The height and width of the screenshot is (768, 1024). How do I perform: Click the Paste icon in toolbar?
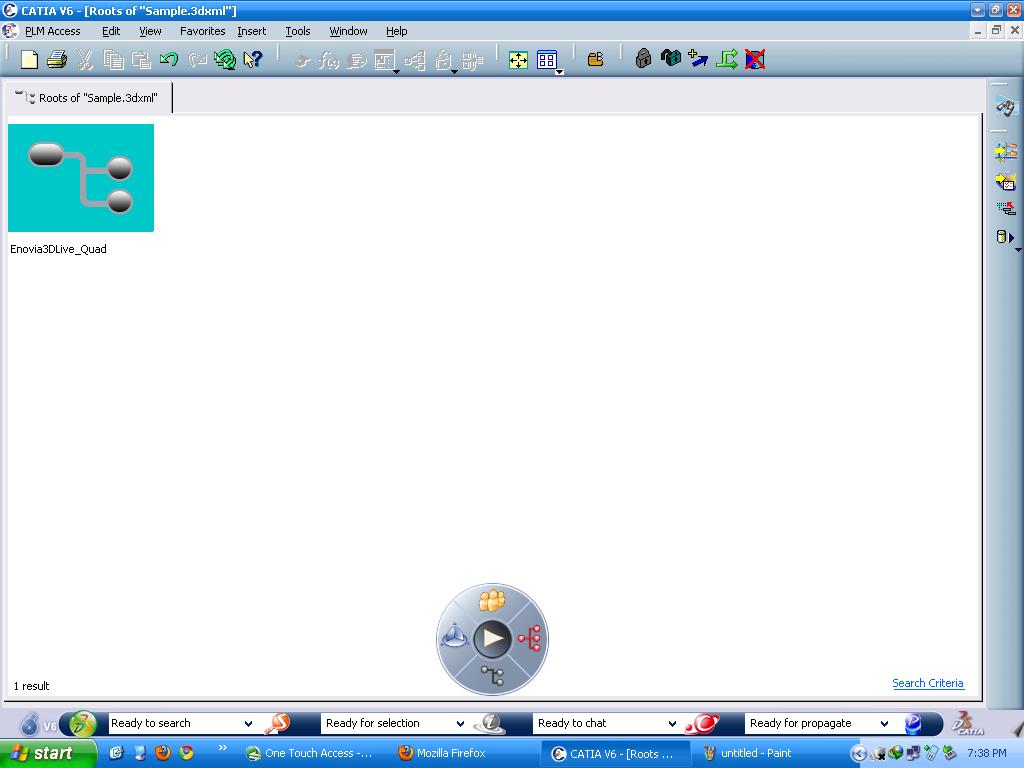[x=141, y=59]
